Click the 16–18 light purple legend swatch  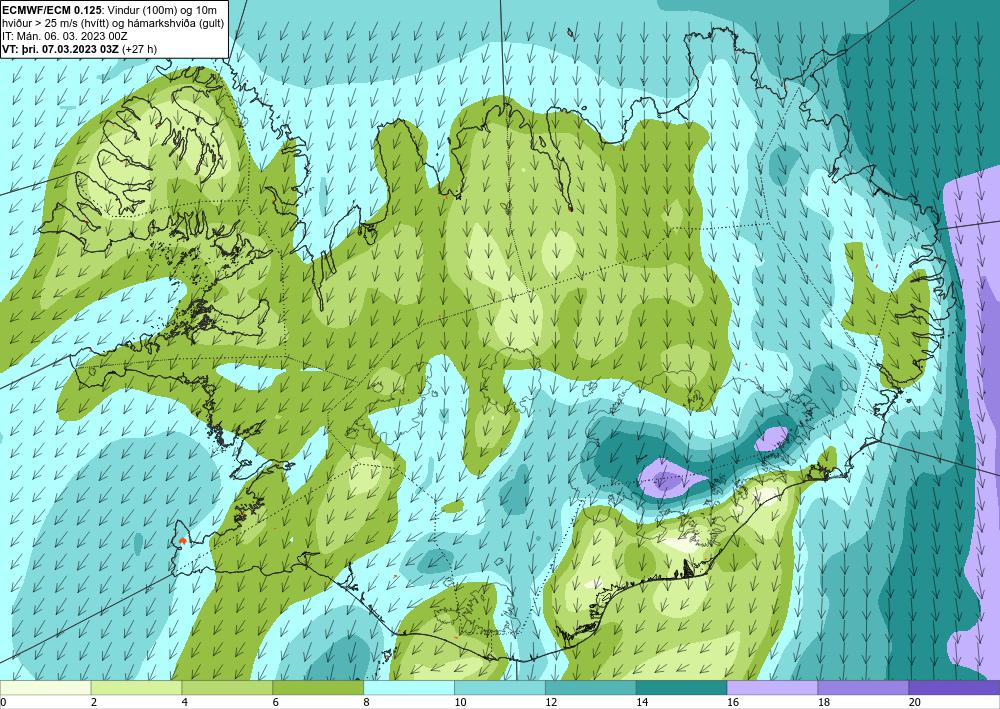tap(772, 688)
